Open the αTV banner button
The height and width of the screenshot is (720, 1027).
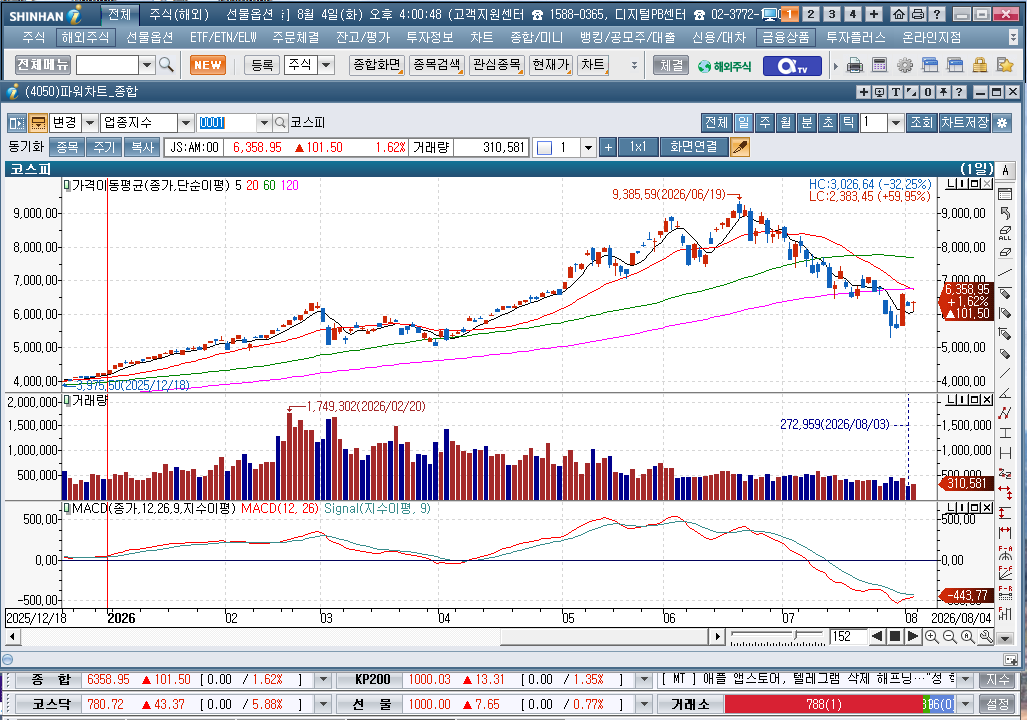tap(792, 66)
